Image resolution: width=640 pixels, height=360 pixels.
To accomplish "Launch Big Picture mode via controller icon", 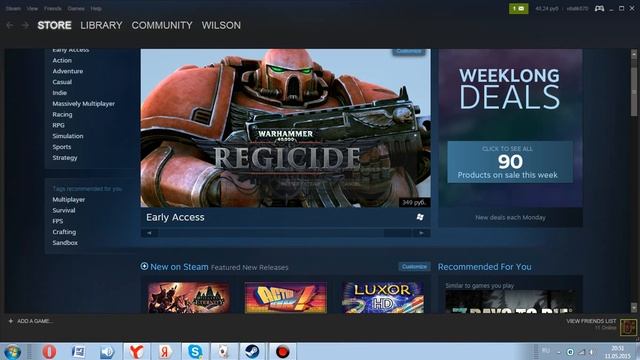I will 599,8.
